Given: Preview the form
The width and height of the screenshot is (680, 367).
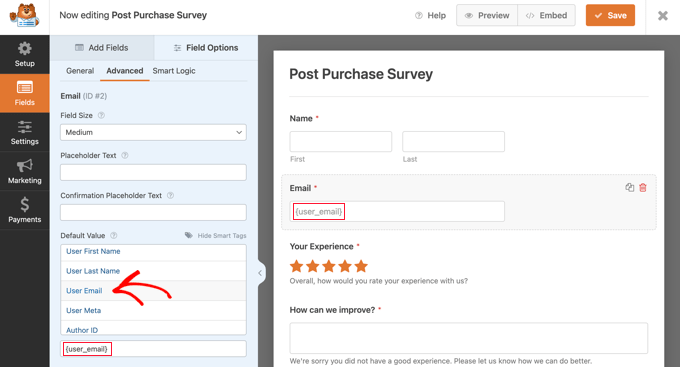Looking at the screenshot, I should coord(487,16).
